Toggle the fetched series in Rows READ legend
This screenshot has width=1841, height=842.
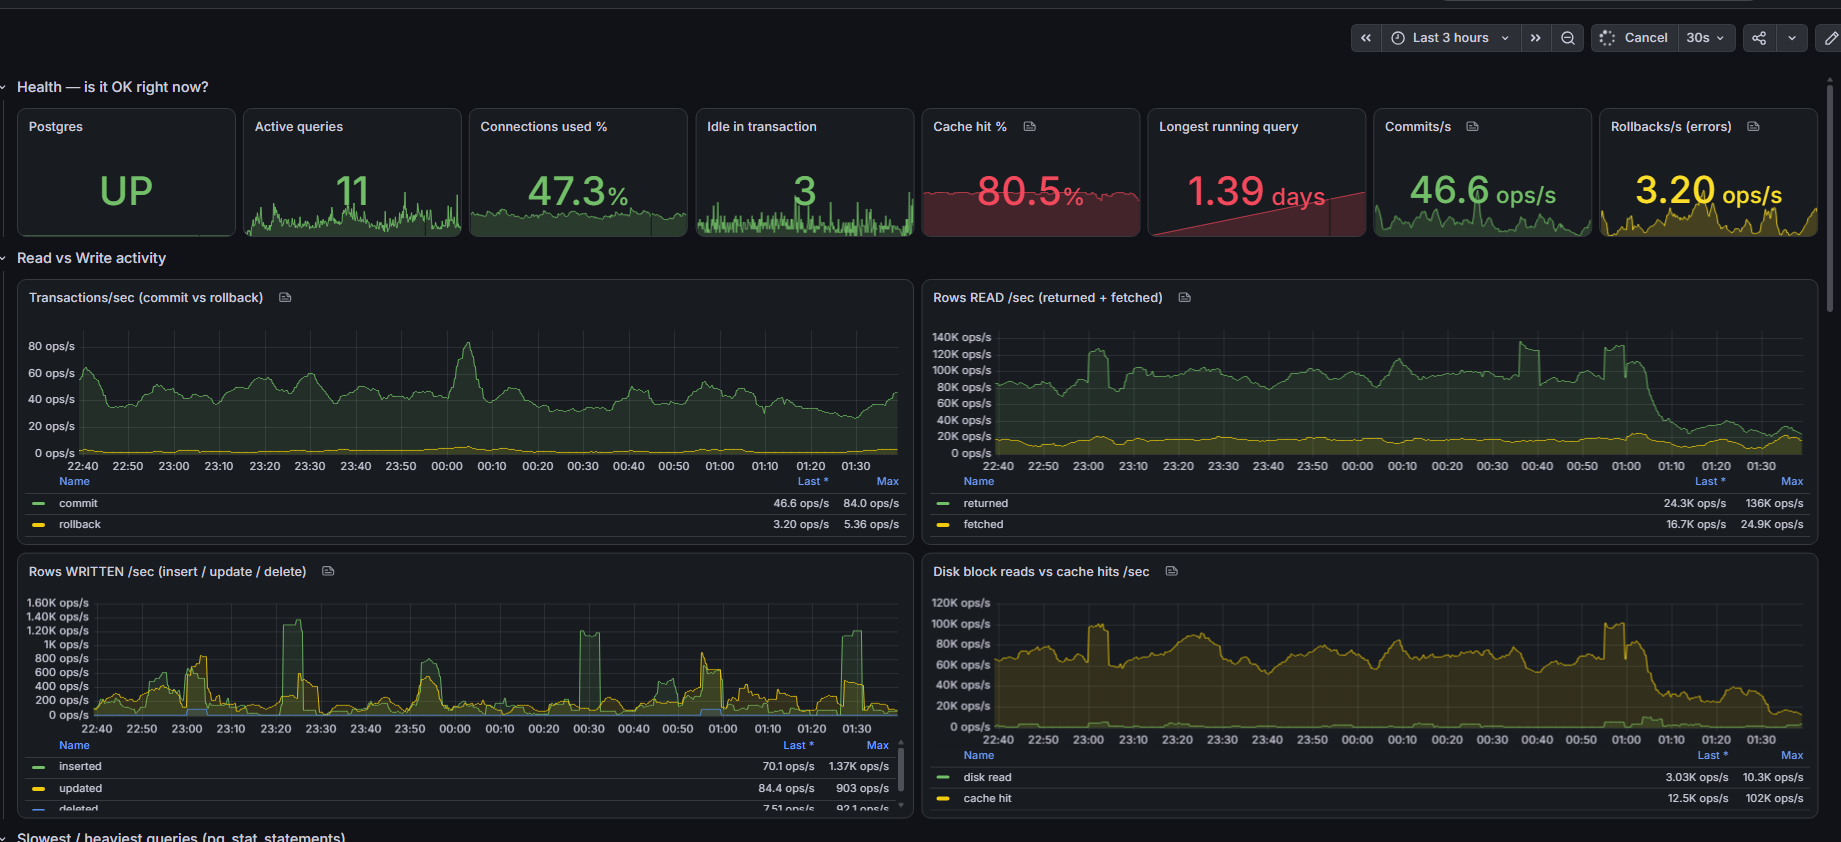tap(983, 525)
